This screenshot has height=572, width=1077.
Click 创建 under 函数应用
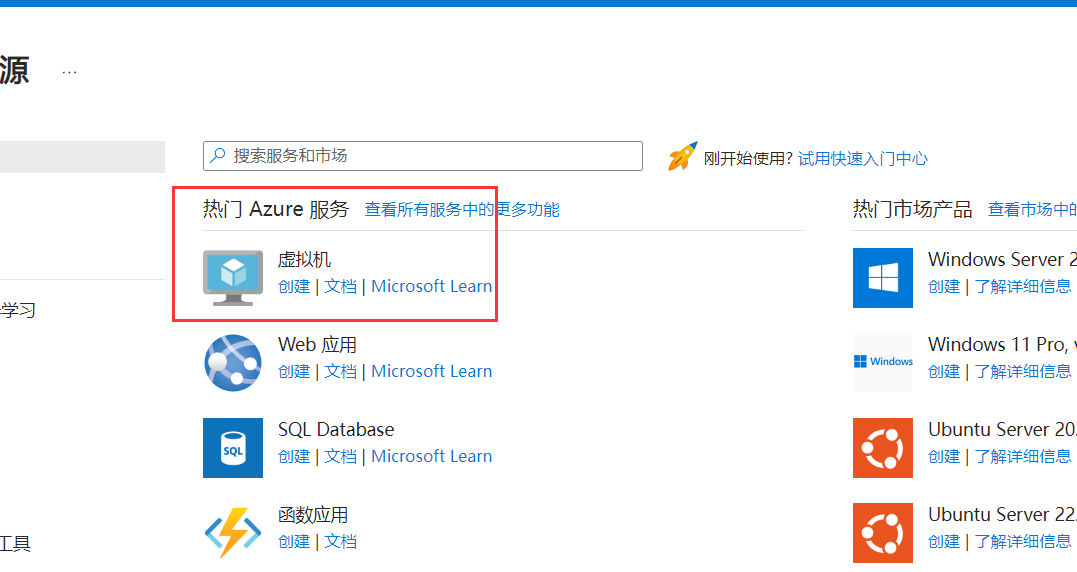pos(294,541)
